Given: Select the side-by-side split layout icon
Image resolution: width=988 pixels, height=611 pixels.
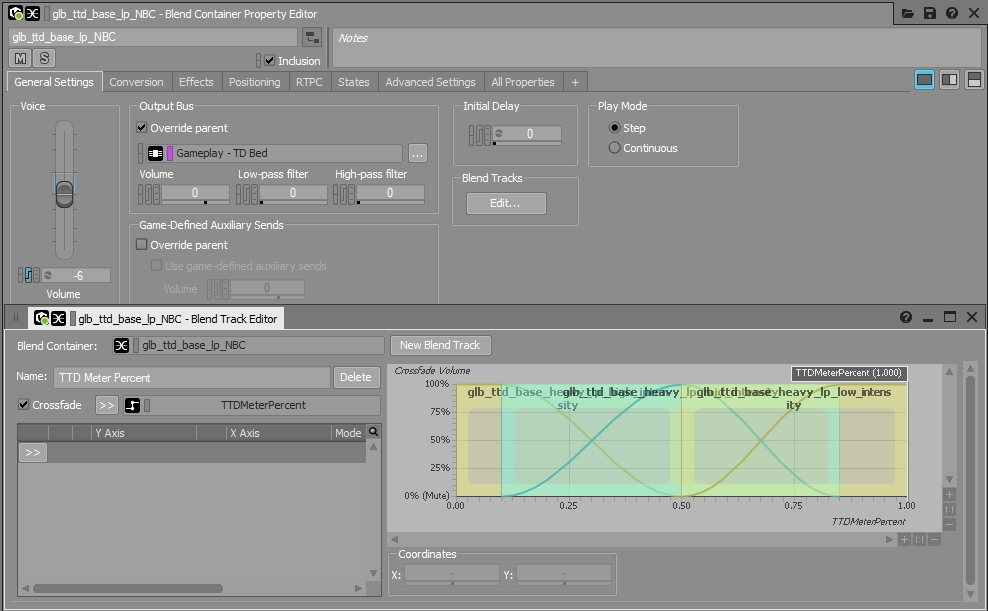Looking at the screenshot, I should pyautogui.click(x=949, y=80).
